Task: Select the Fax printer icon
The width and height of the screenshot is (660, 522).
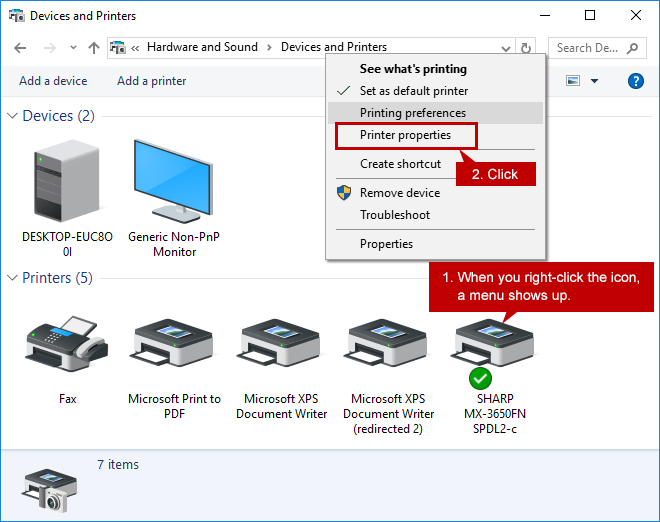Action: coord(67,344)
